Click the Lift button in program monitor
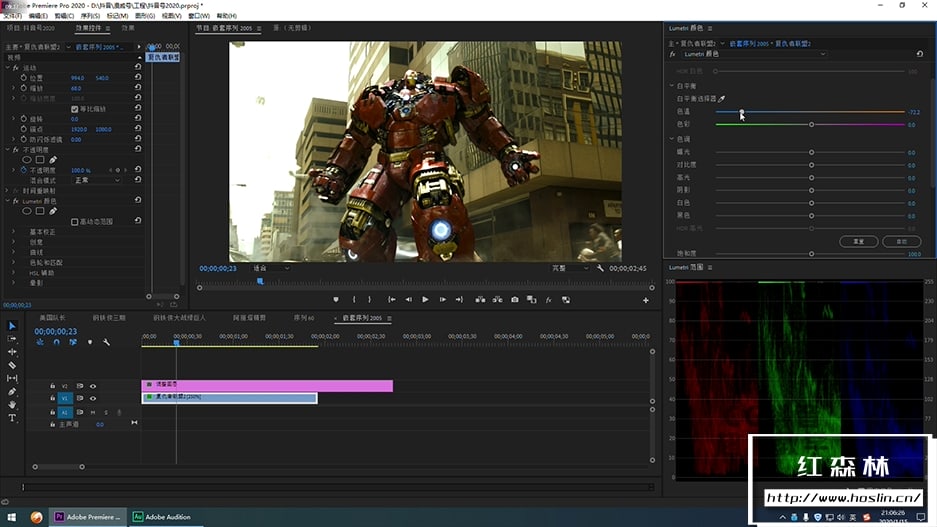The height and width of the screenshot is (527, 937). (480, 300)
